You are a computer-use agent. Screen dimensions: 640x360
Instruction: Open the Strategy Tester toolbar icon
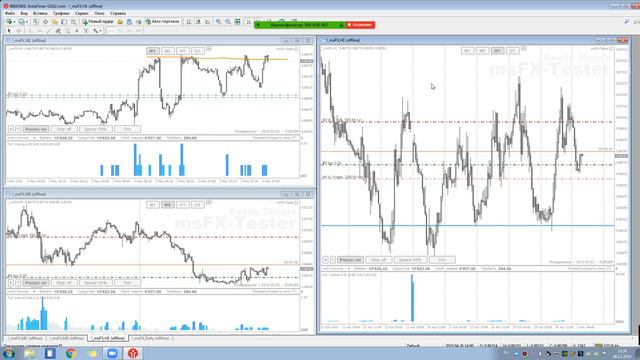coord(73,22)
